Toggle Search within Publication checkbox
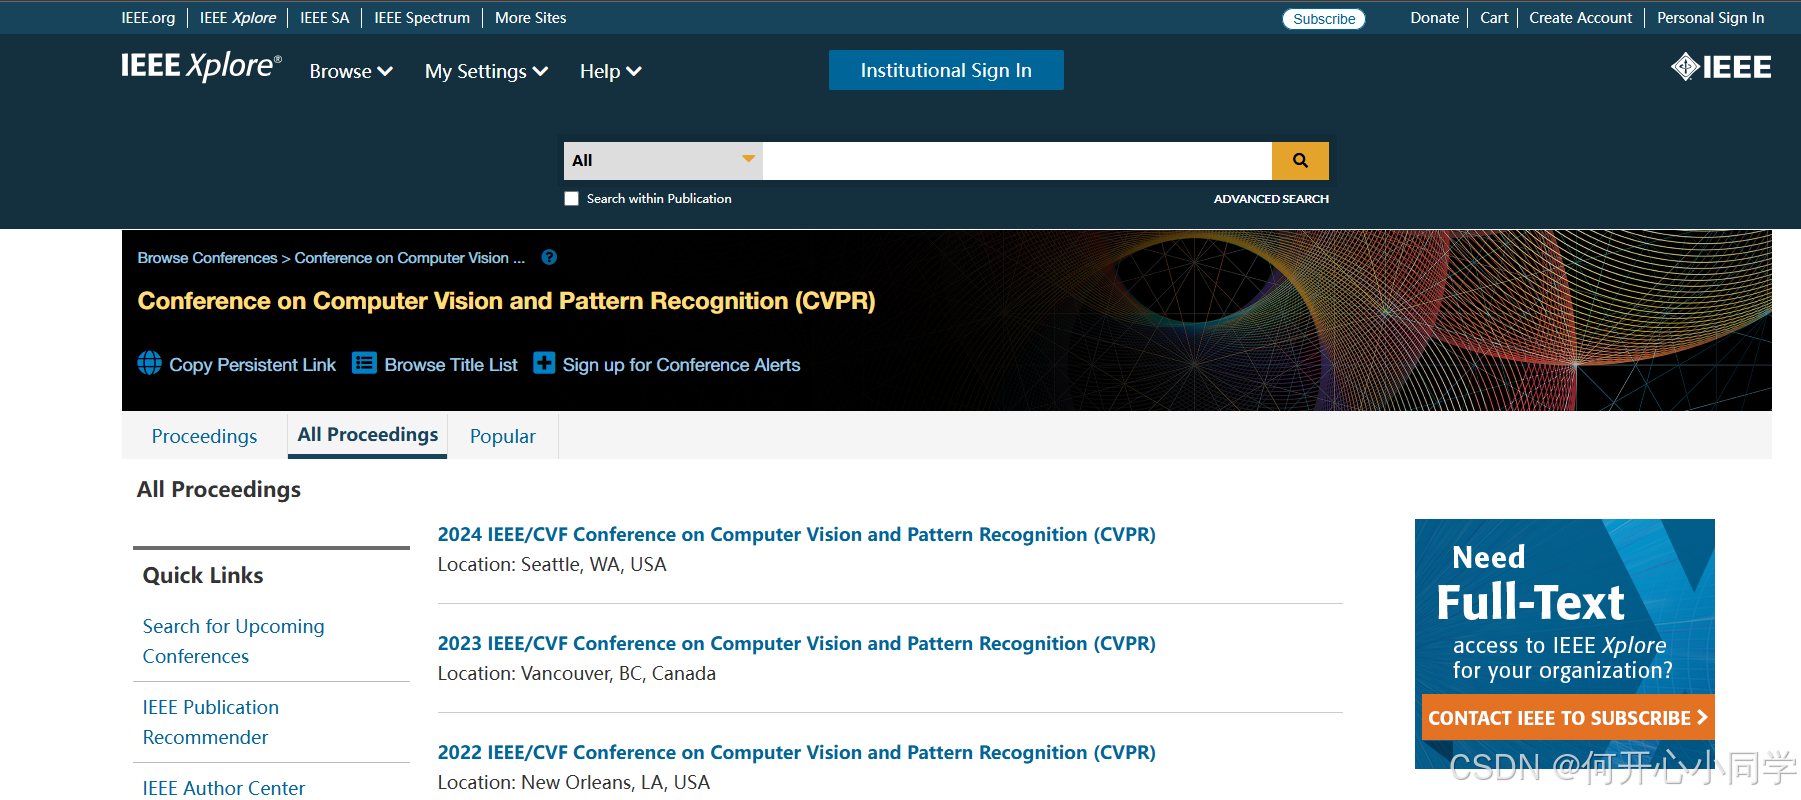The height and width of the screenshot is (800, 1801). click(x=571, y=199)
